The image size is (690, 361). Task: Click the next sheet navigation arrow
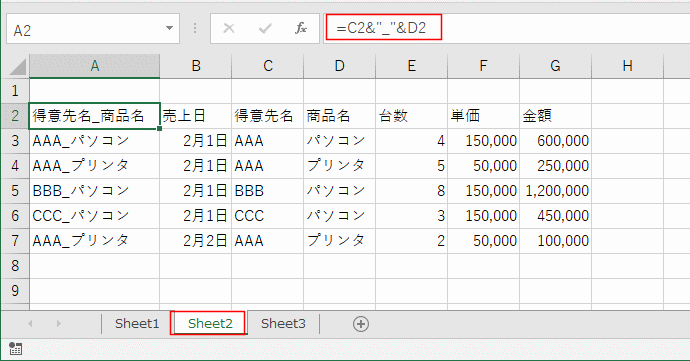(59, 324)
